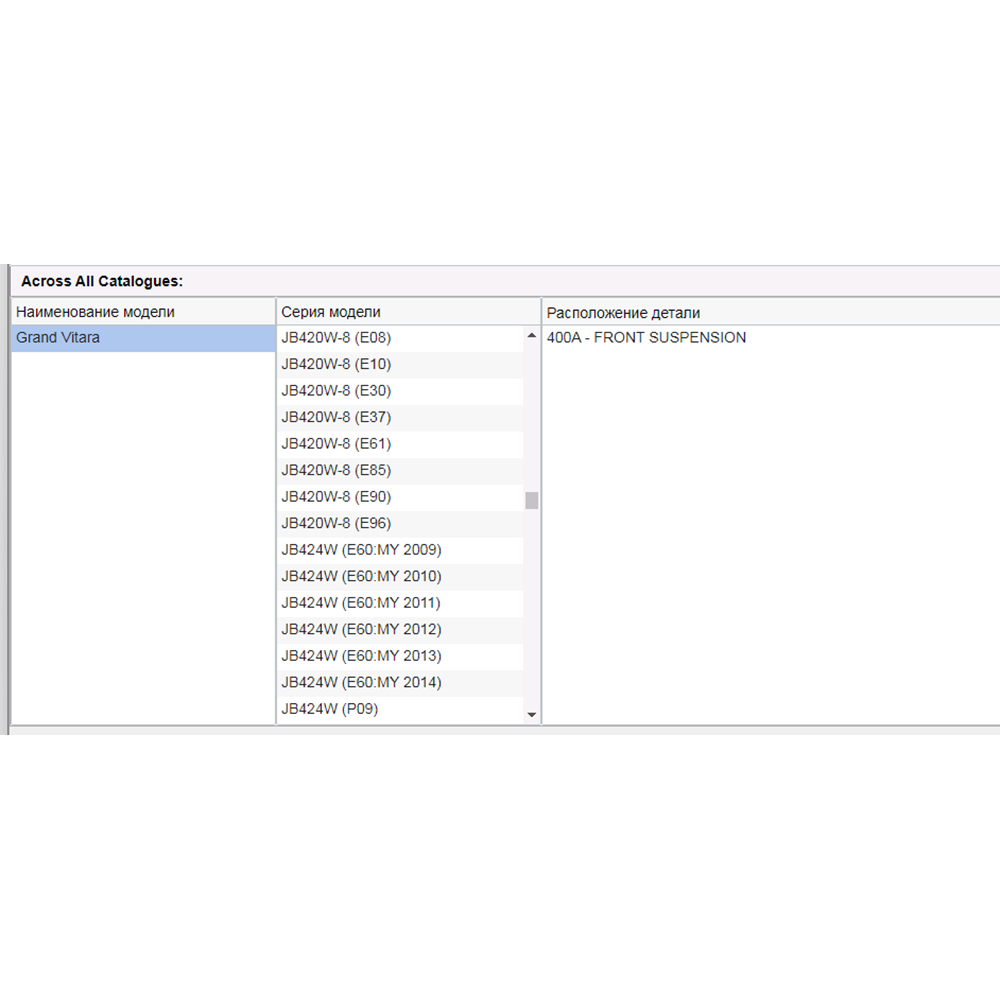Viewport: 1000px width, 1000px height.
Task: Pick the JB420W-8 (E61) entry
Action: (336, 444)
